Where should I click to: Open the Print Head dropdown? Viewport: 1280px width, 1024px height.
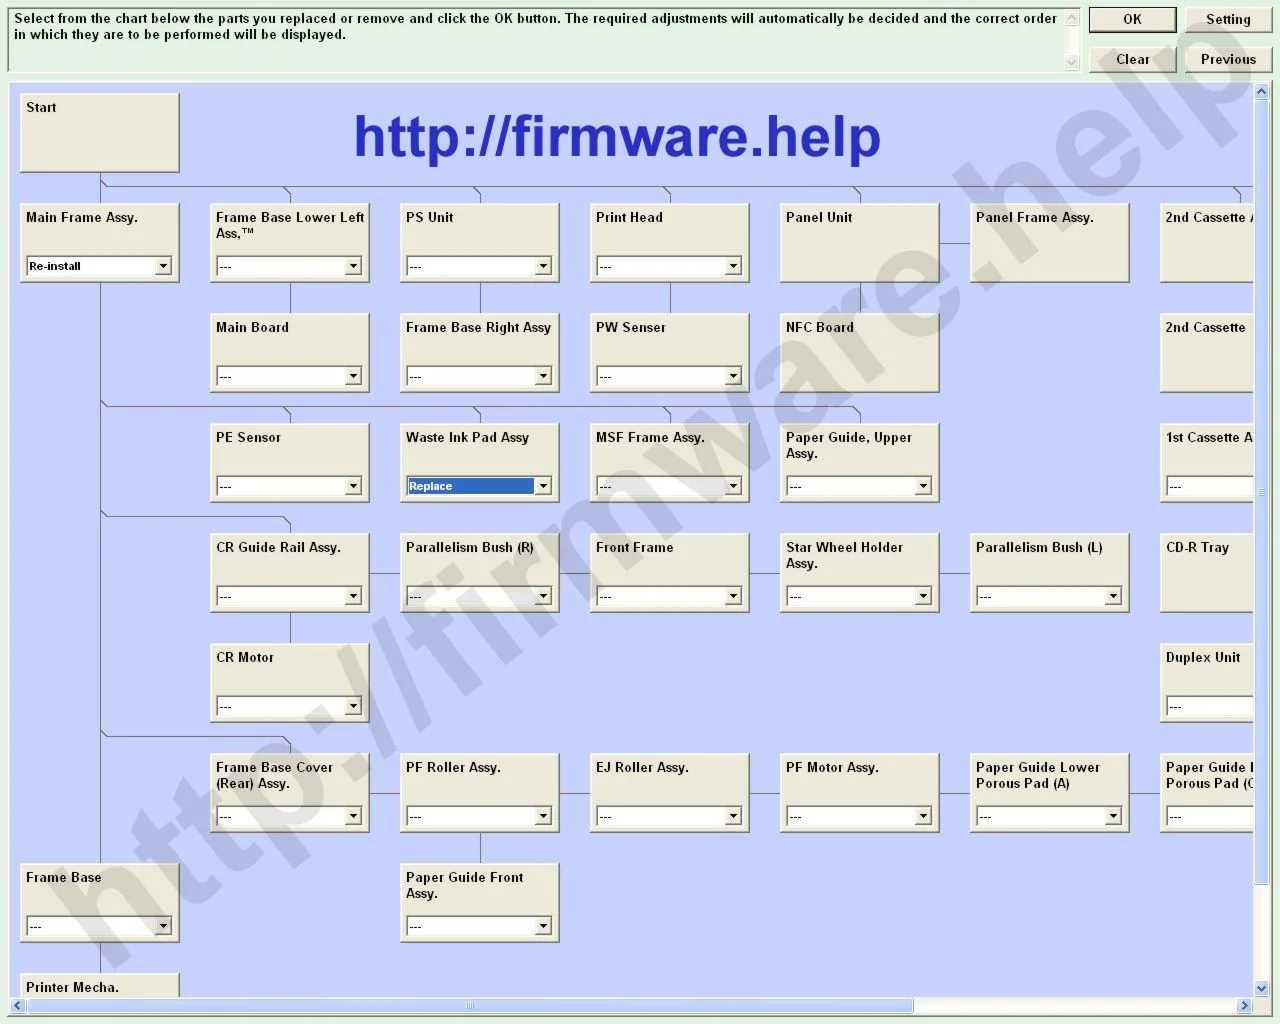(x=669, y=266)
